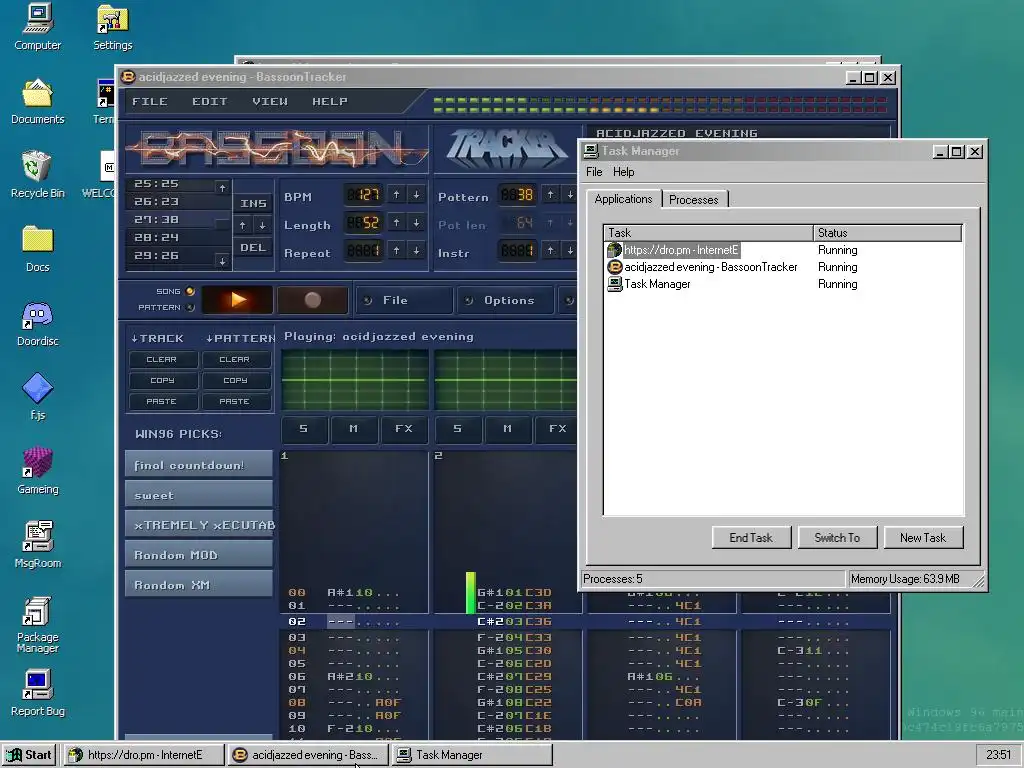
Task: Load a Random MOD
Action: [x=199, y=554]
